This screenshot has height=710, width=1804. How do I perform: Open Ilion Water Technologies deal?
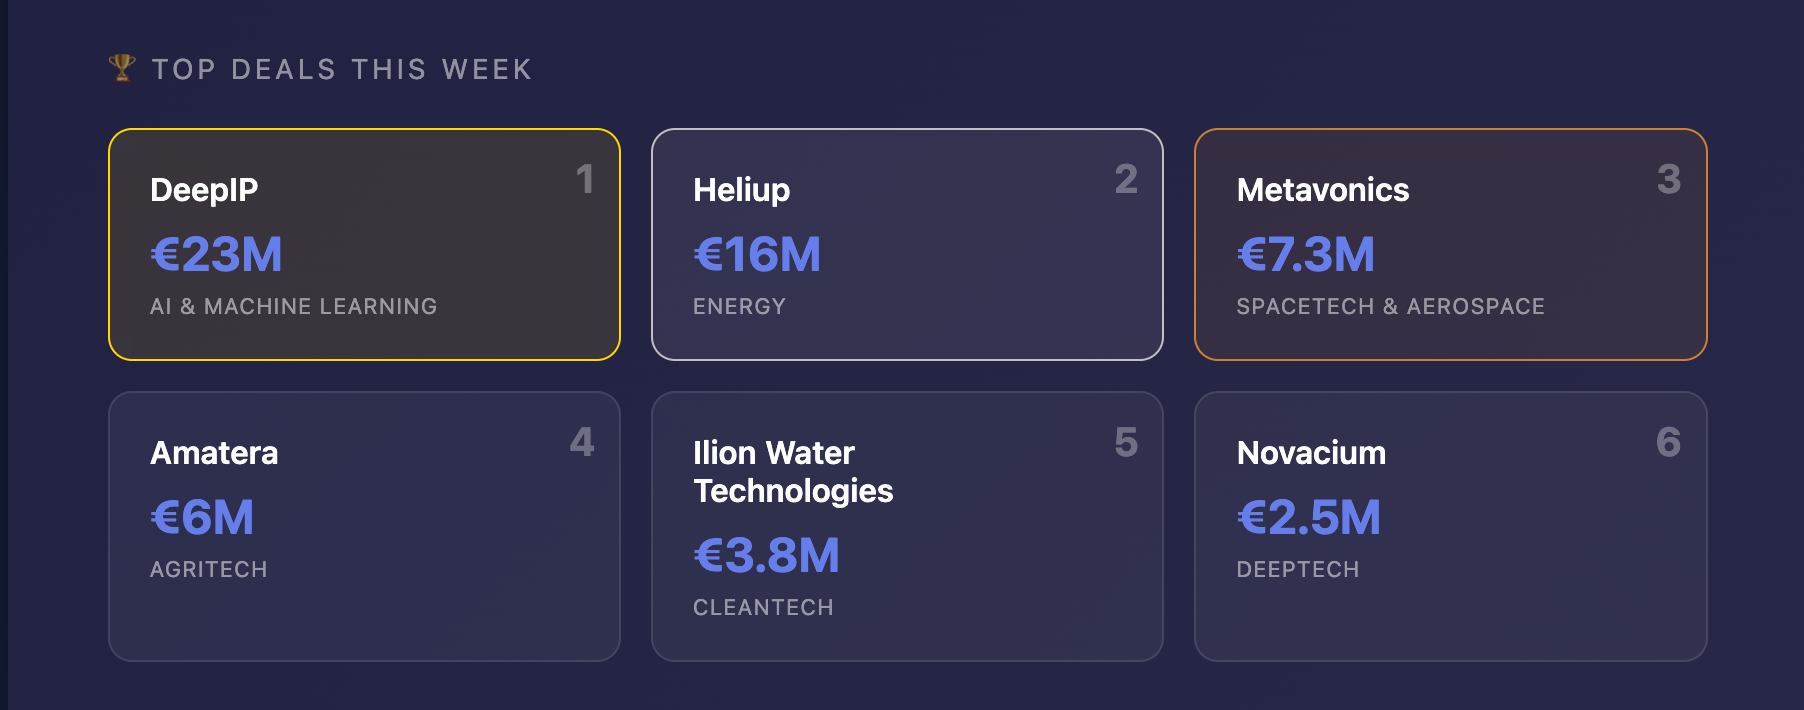click(x=907, y=526)
